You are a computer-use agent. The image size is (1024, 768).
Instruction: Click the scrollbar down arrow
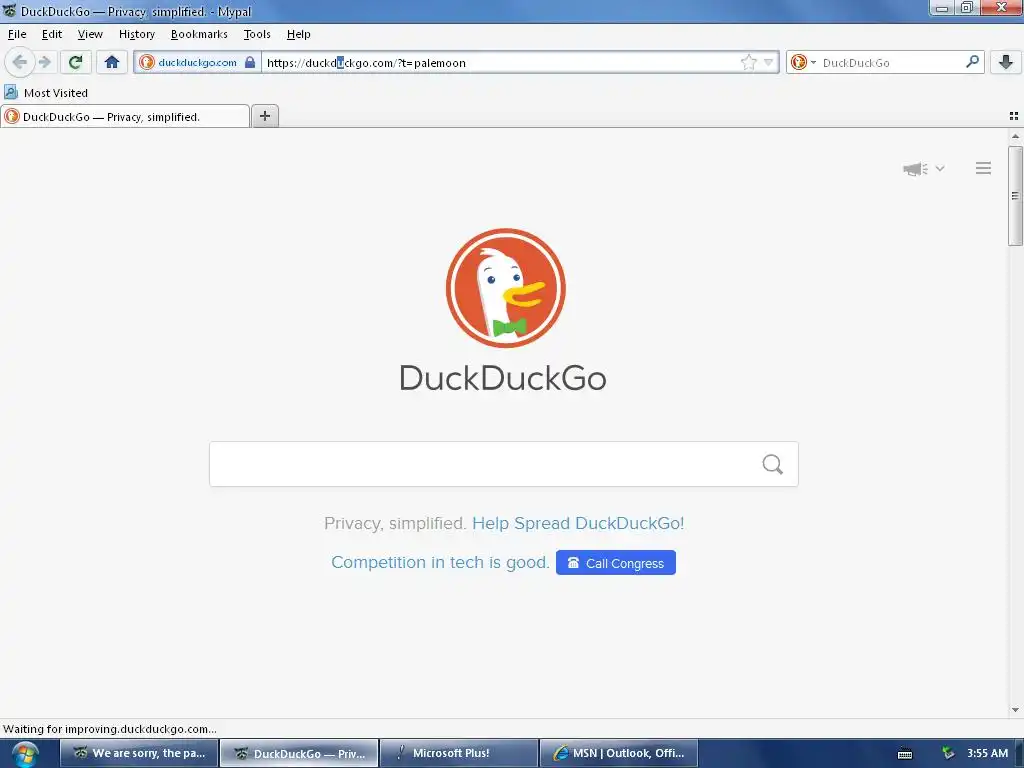point(1015,710)
